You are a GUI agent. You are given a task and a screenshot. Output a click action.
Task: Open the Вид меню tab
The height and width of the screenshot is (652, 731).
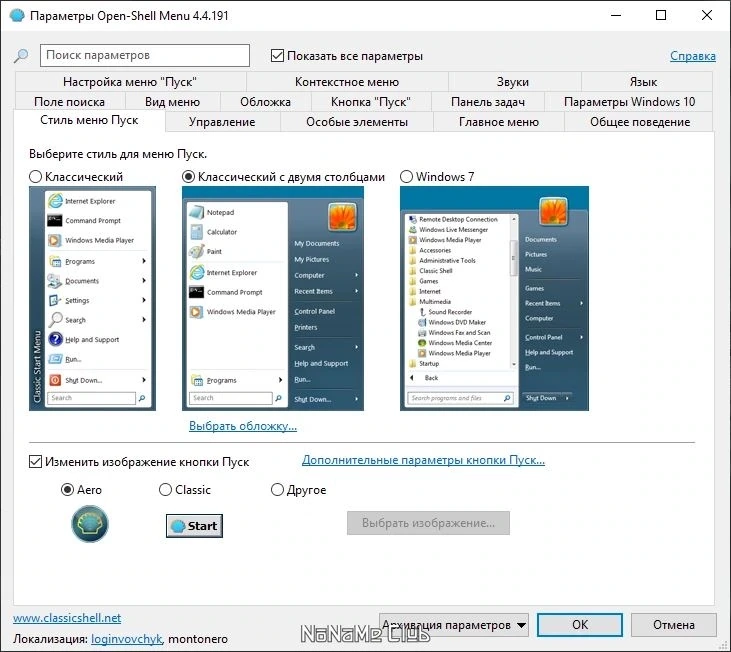[172, 102]
